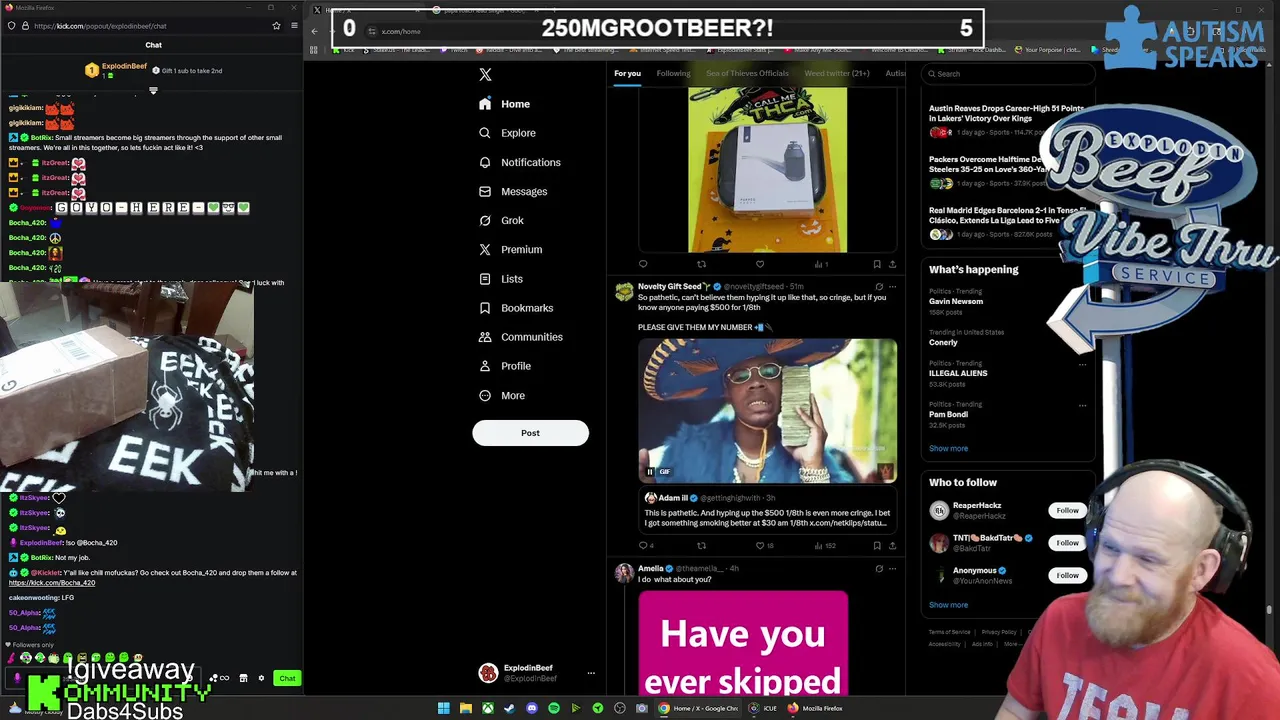Open the quoted Adam ill post

(768, 510)
